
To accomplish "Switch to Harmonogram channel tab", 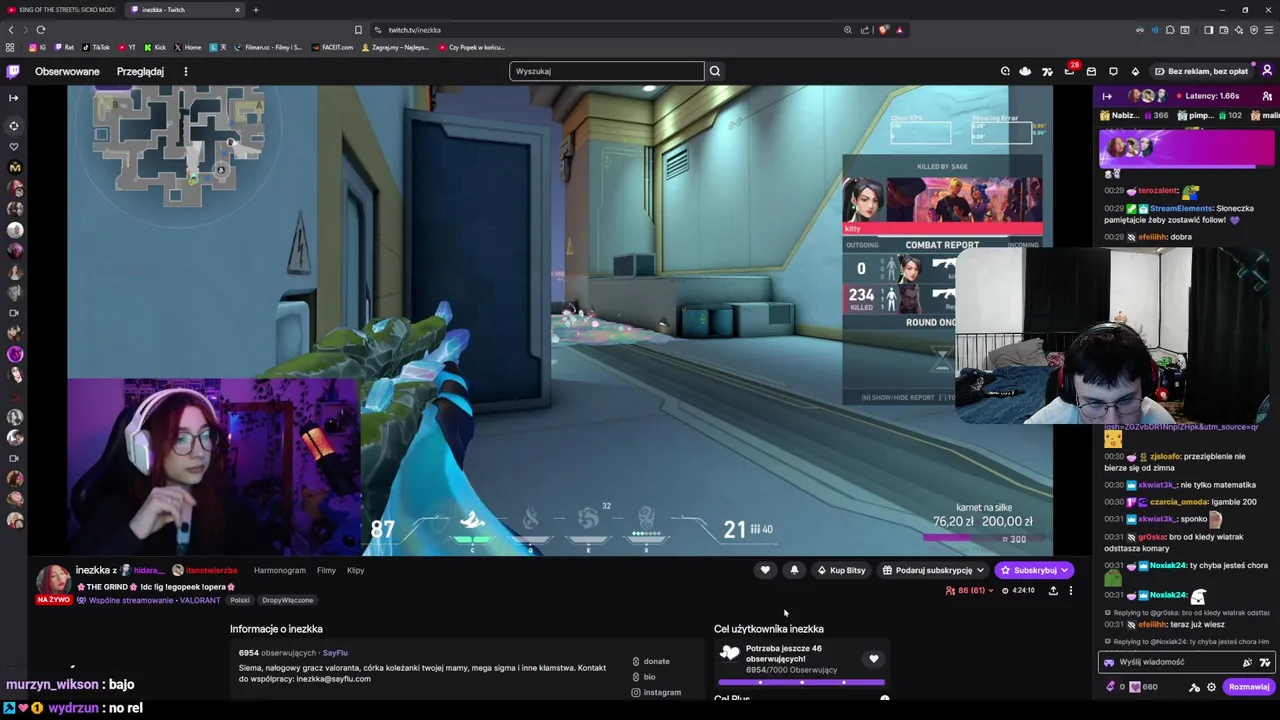I will coord(280,570).
